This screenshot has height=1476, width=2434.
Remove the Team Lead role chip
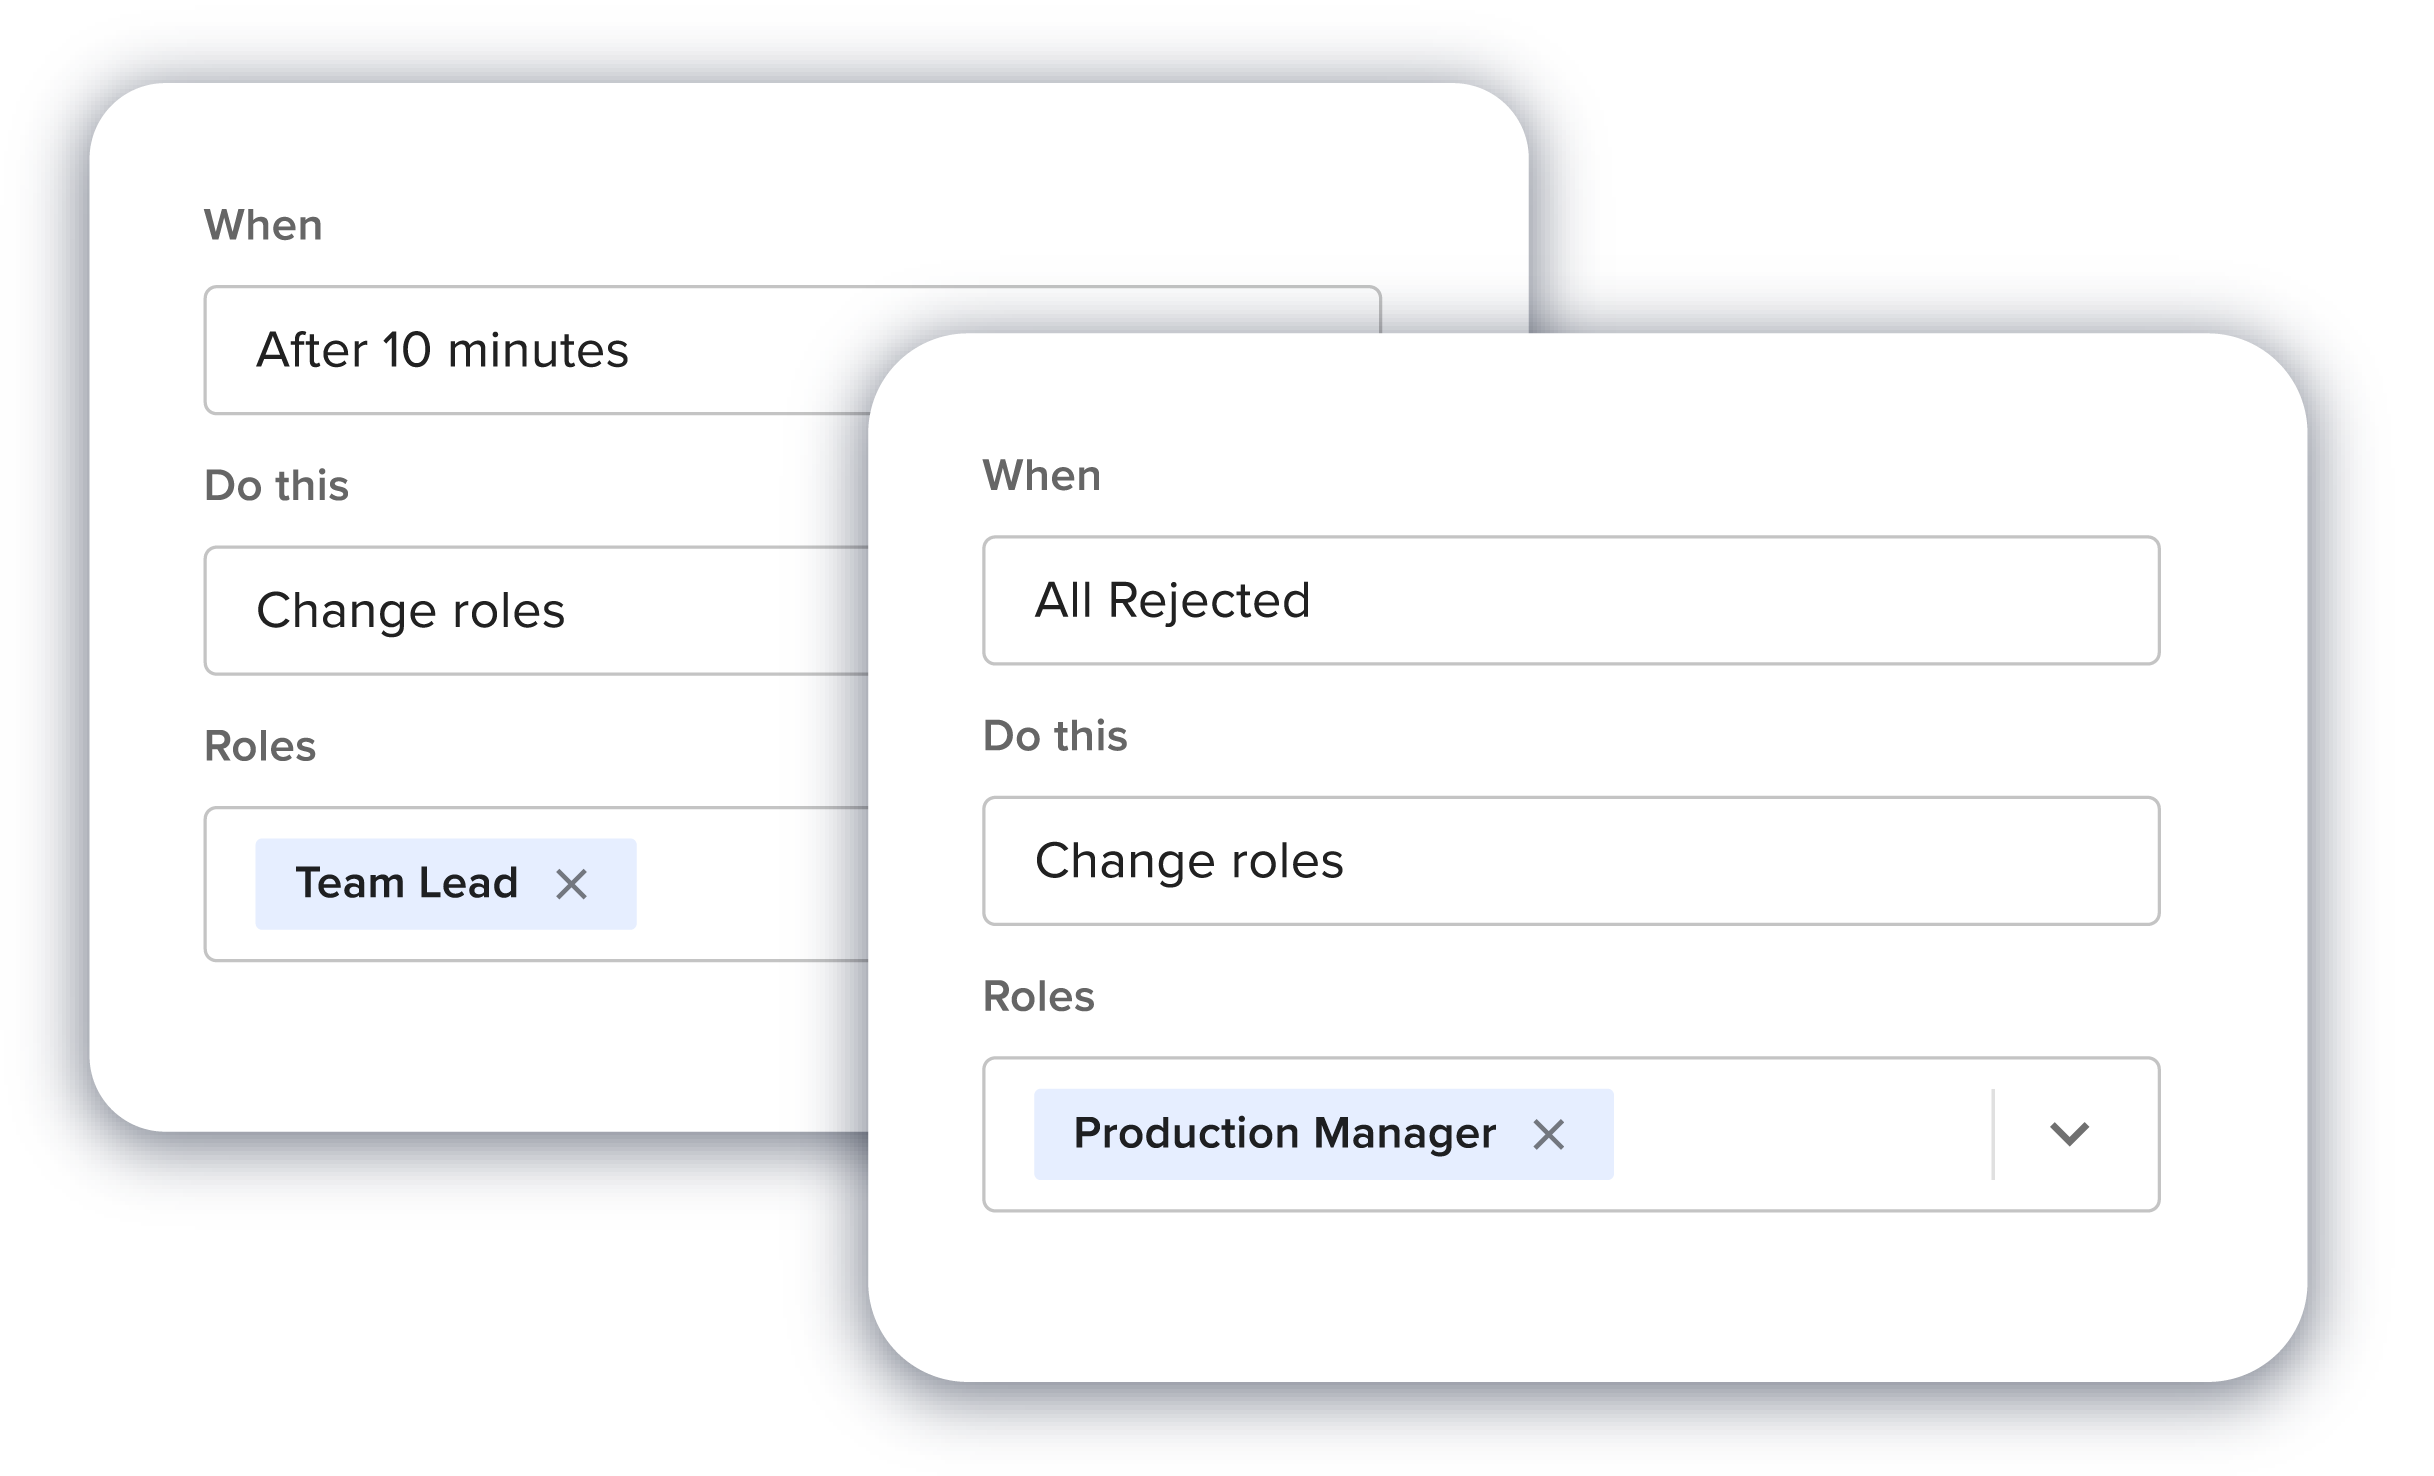coord(571,884)
